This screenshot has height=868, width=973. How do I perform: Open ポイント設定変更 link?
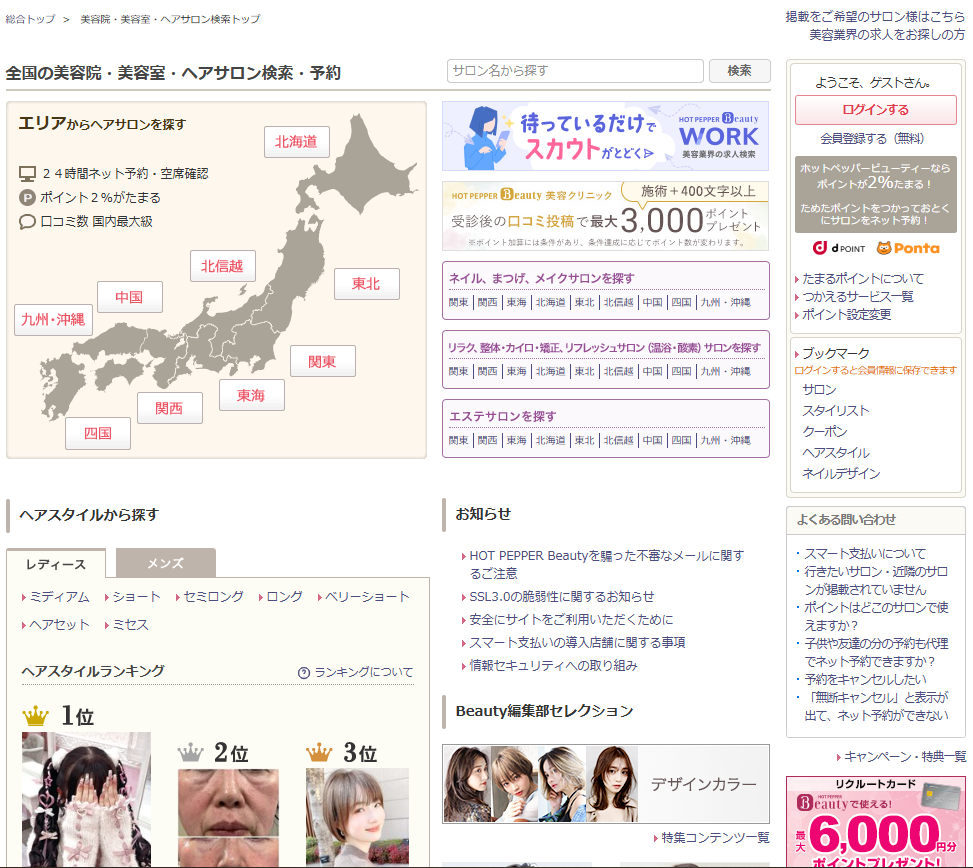(846, 315)
